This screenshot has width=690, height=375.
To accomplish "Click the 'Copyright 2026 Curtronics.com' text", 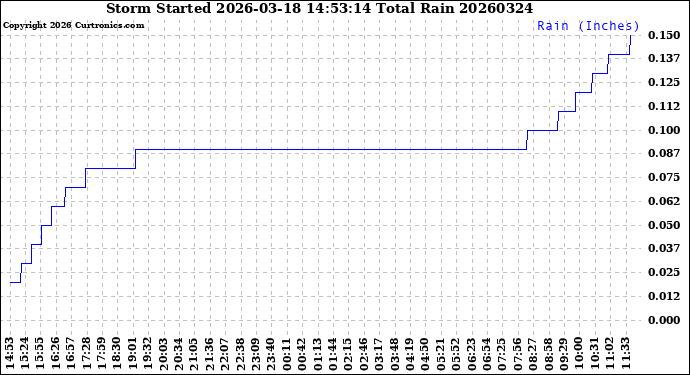I will click(73, 26).
